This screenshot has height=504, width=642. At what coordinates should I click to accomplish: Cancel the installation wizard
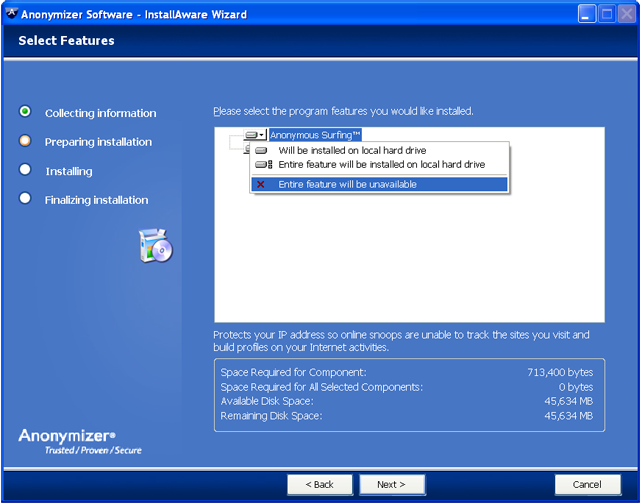click(x=587, y=485)
